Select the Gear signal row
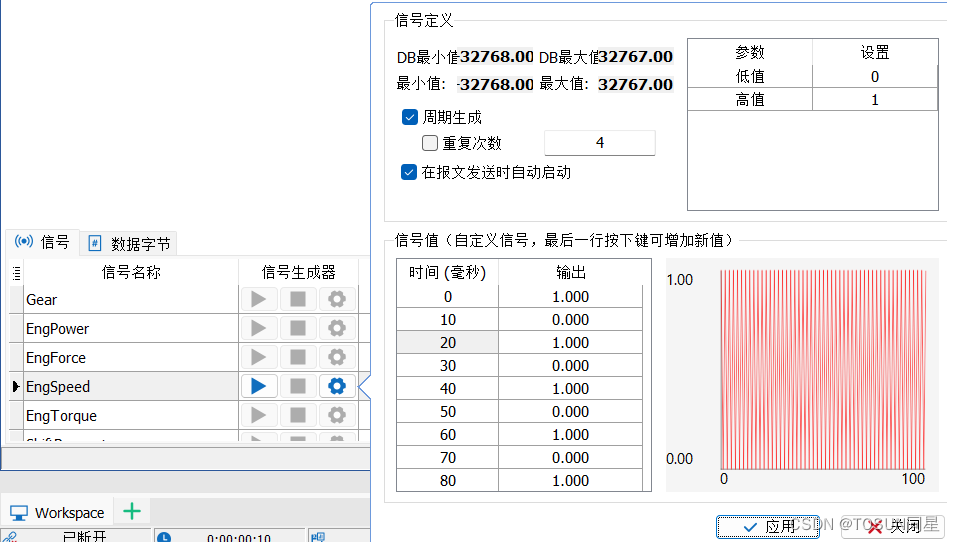The image size is (955, 542). [130, 300]
